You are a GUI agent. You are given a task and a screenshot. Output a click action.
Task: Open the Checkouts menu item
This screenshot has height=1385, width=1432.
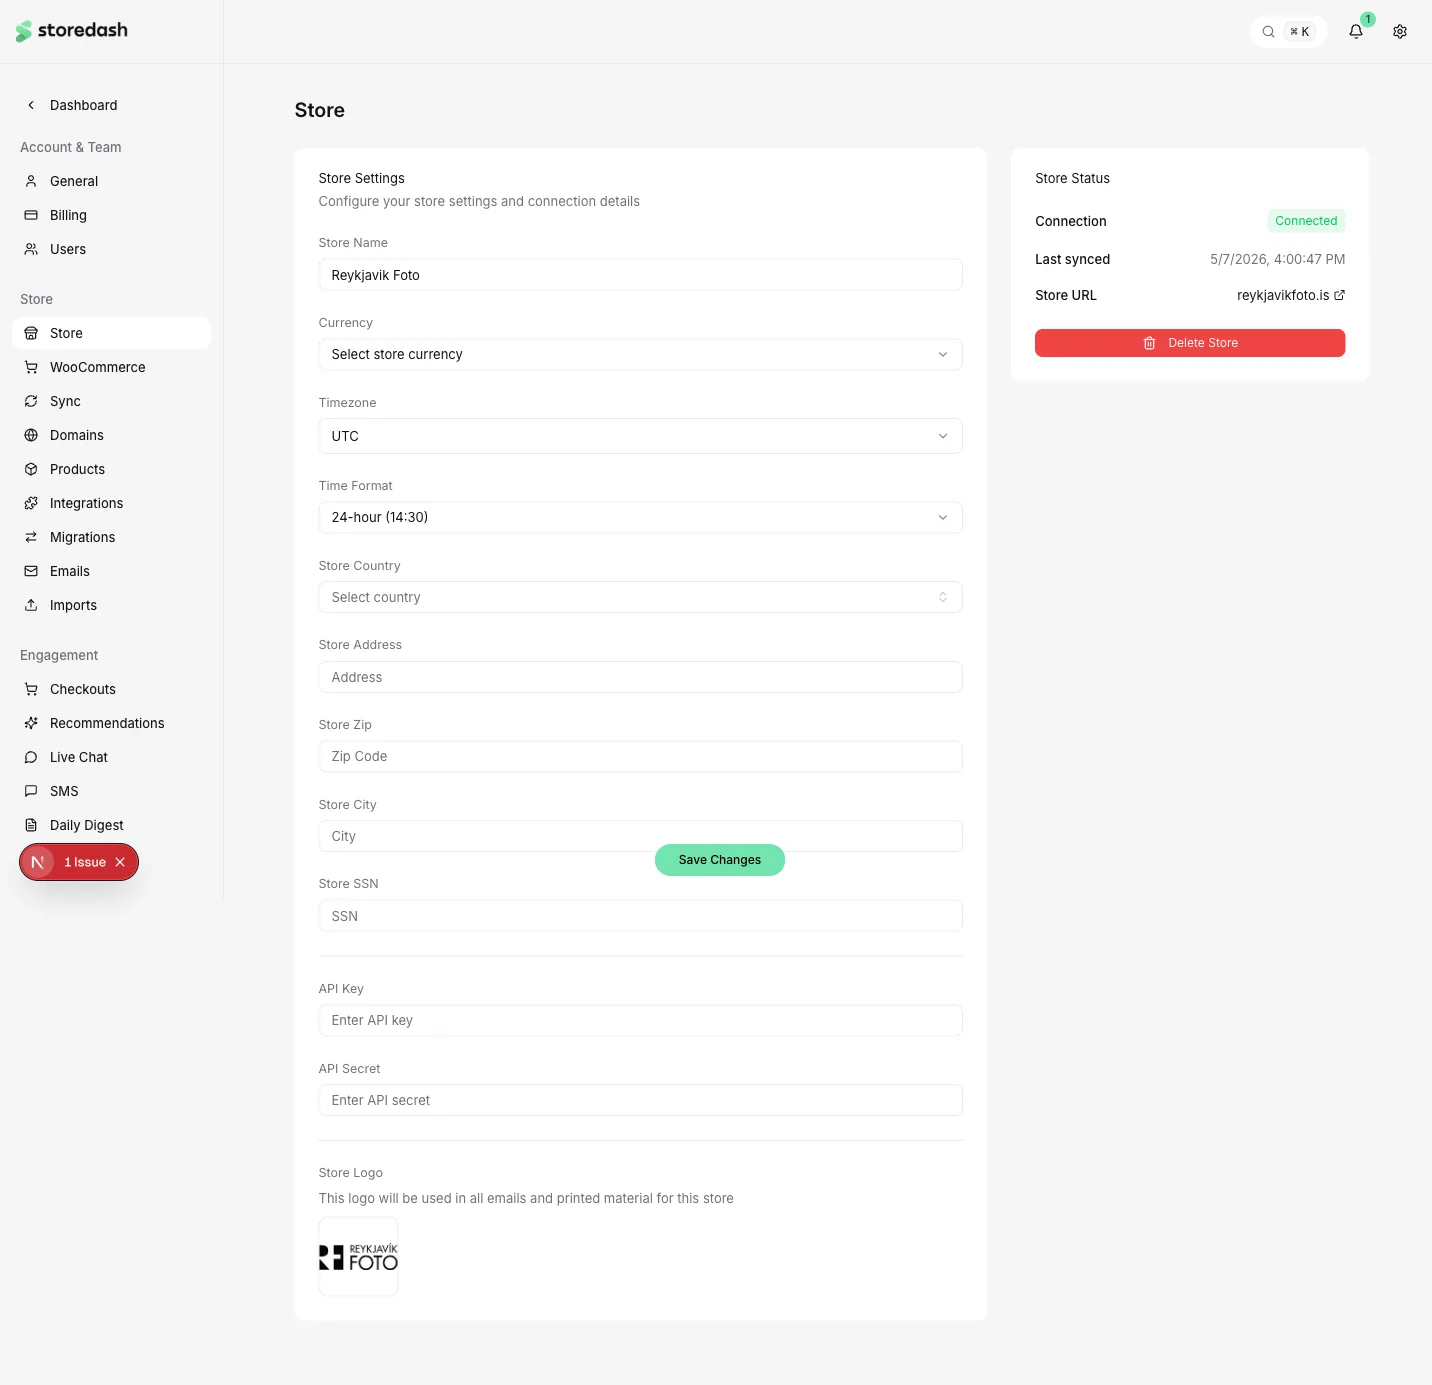point(111,689)
